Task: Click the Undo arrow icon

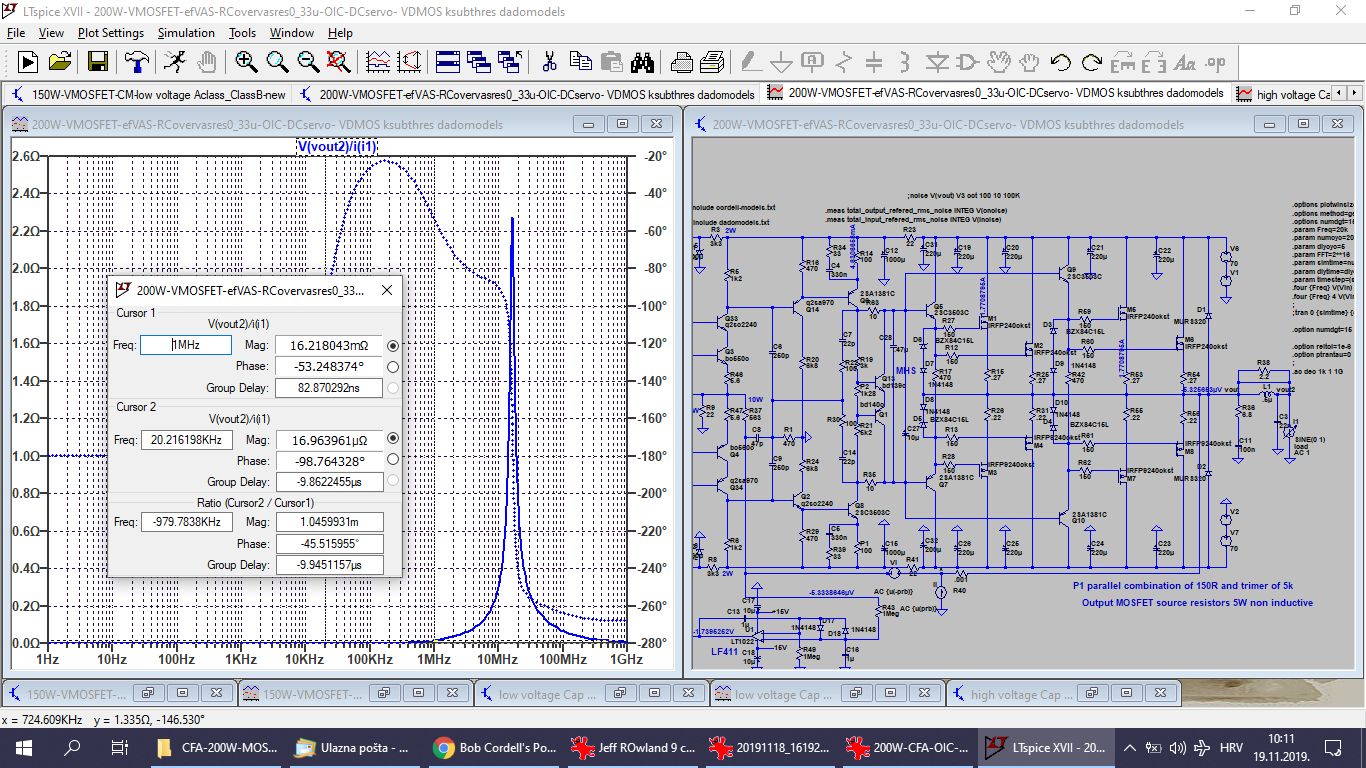Action: coord(1061,62)
